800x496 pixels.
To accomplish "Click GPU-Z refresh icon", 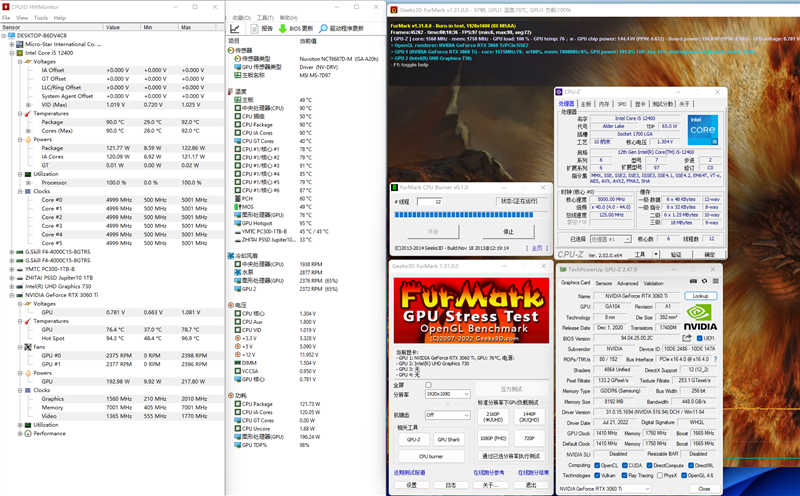I will [x=705, y=281].
